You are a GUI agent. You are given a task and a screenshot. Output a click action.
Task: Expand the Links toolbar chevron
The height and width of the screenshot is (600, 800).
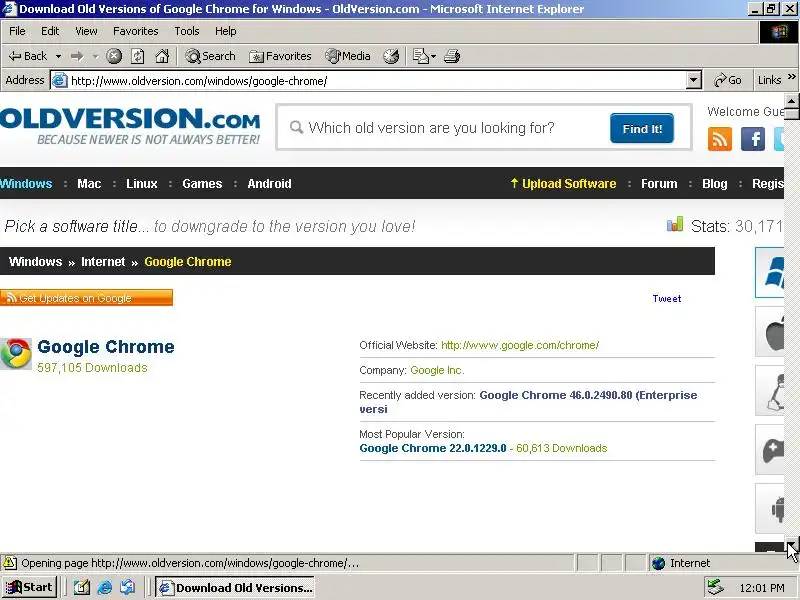(x=791, y=77)
